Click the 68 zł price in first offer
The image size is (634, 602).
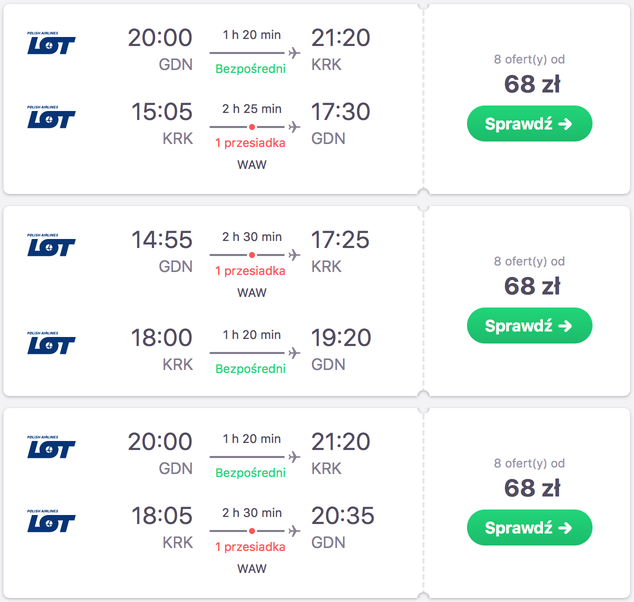[532, 84]
